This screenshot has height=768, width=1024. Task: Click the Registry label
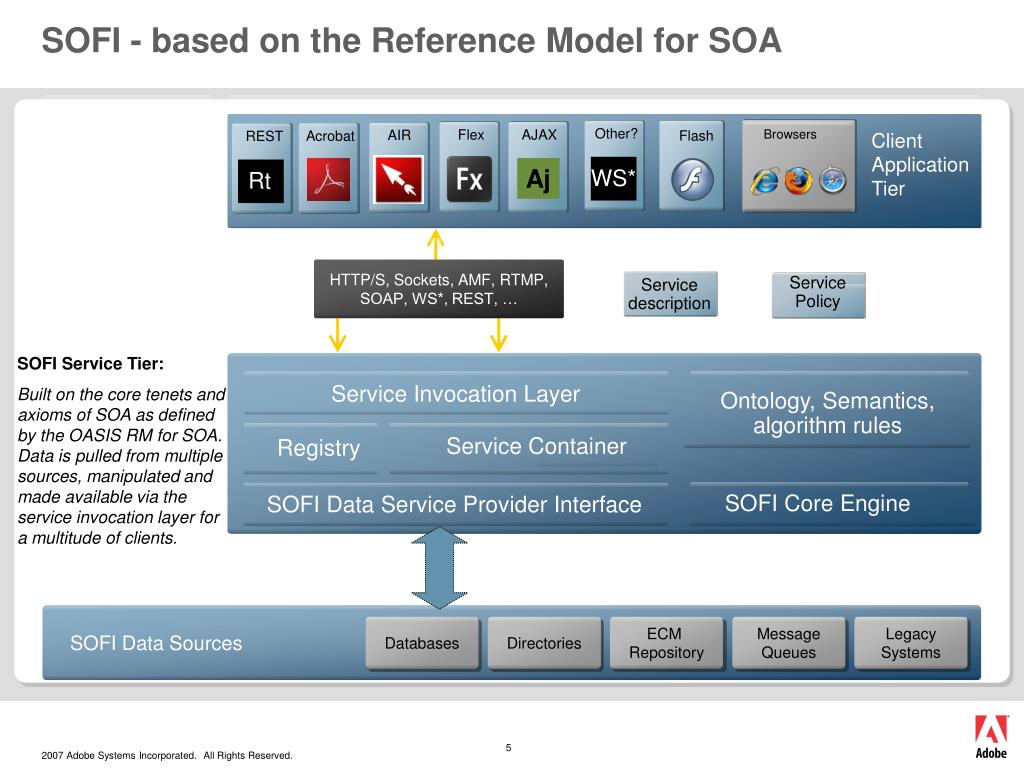pyautogui.click(x=318, y=448)
